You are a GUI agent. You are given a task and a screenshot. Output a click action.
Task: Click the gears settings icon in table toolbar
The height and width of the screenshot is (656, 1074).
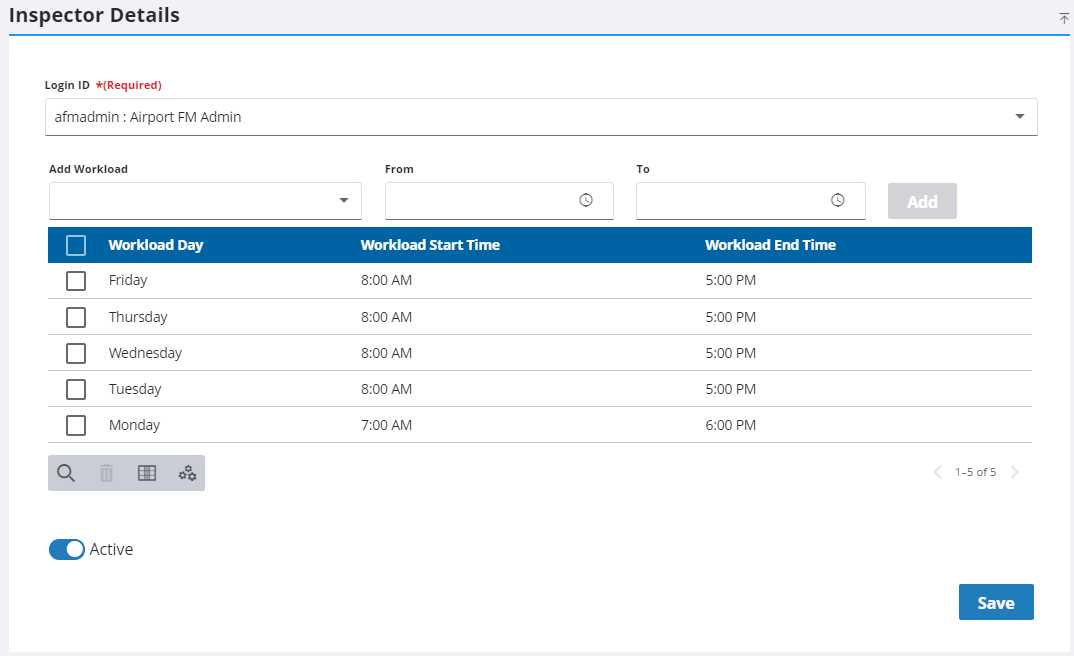tap(187, 472)
